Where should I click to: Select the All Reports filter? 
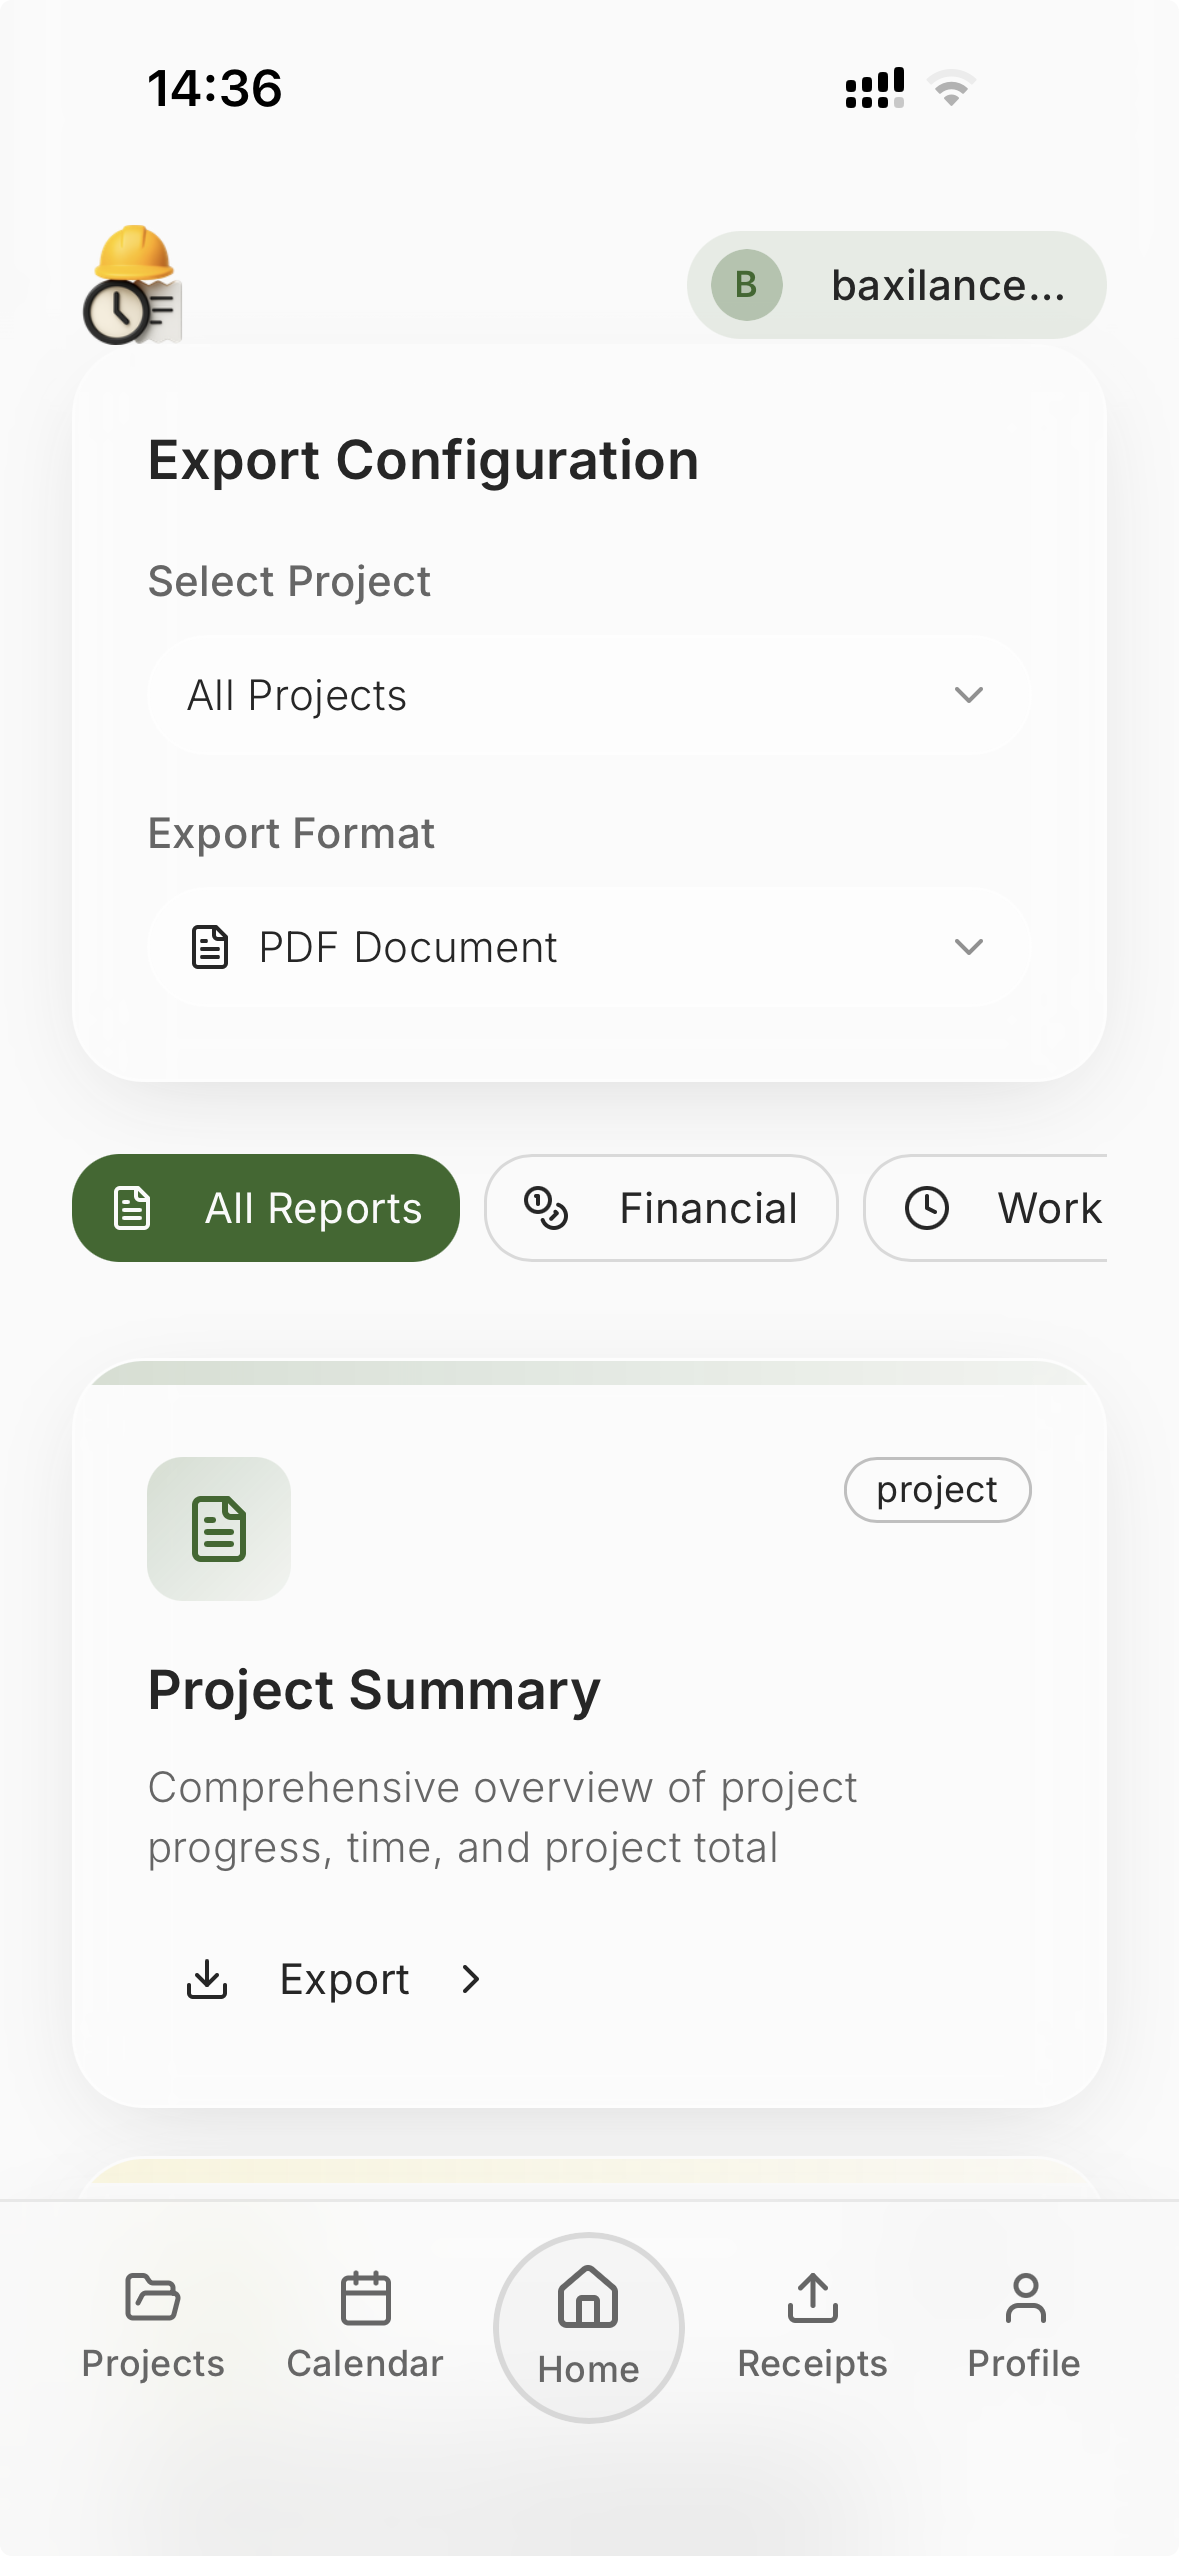266,1208
